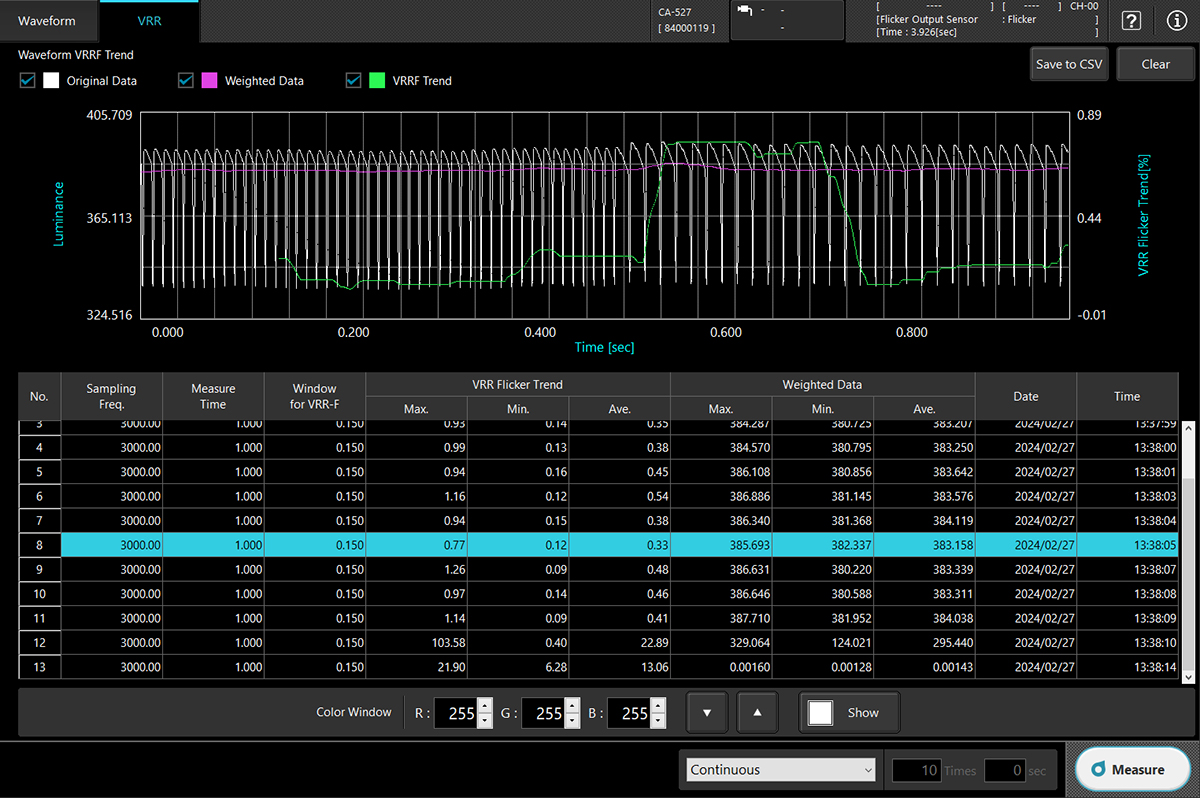This screenshot has height=798, width=1200.
Task: Click scrollbar down arrow in table
Action: 1187,677
